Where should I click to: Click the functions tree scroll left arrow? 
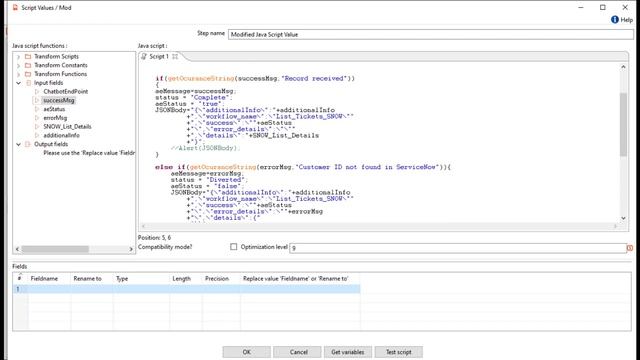(17, 249)
